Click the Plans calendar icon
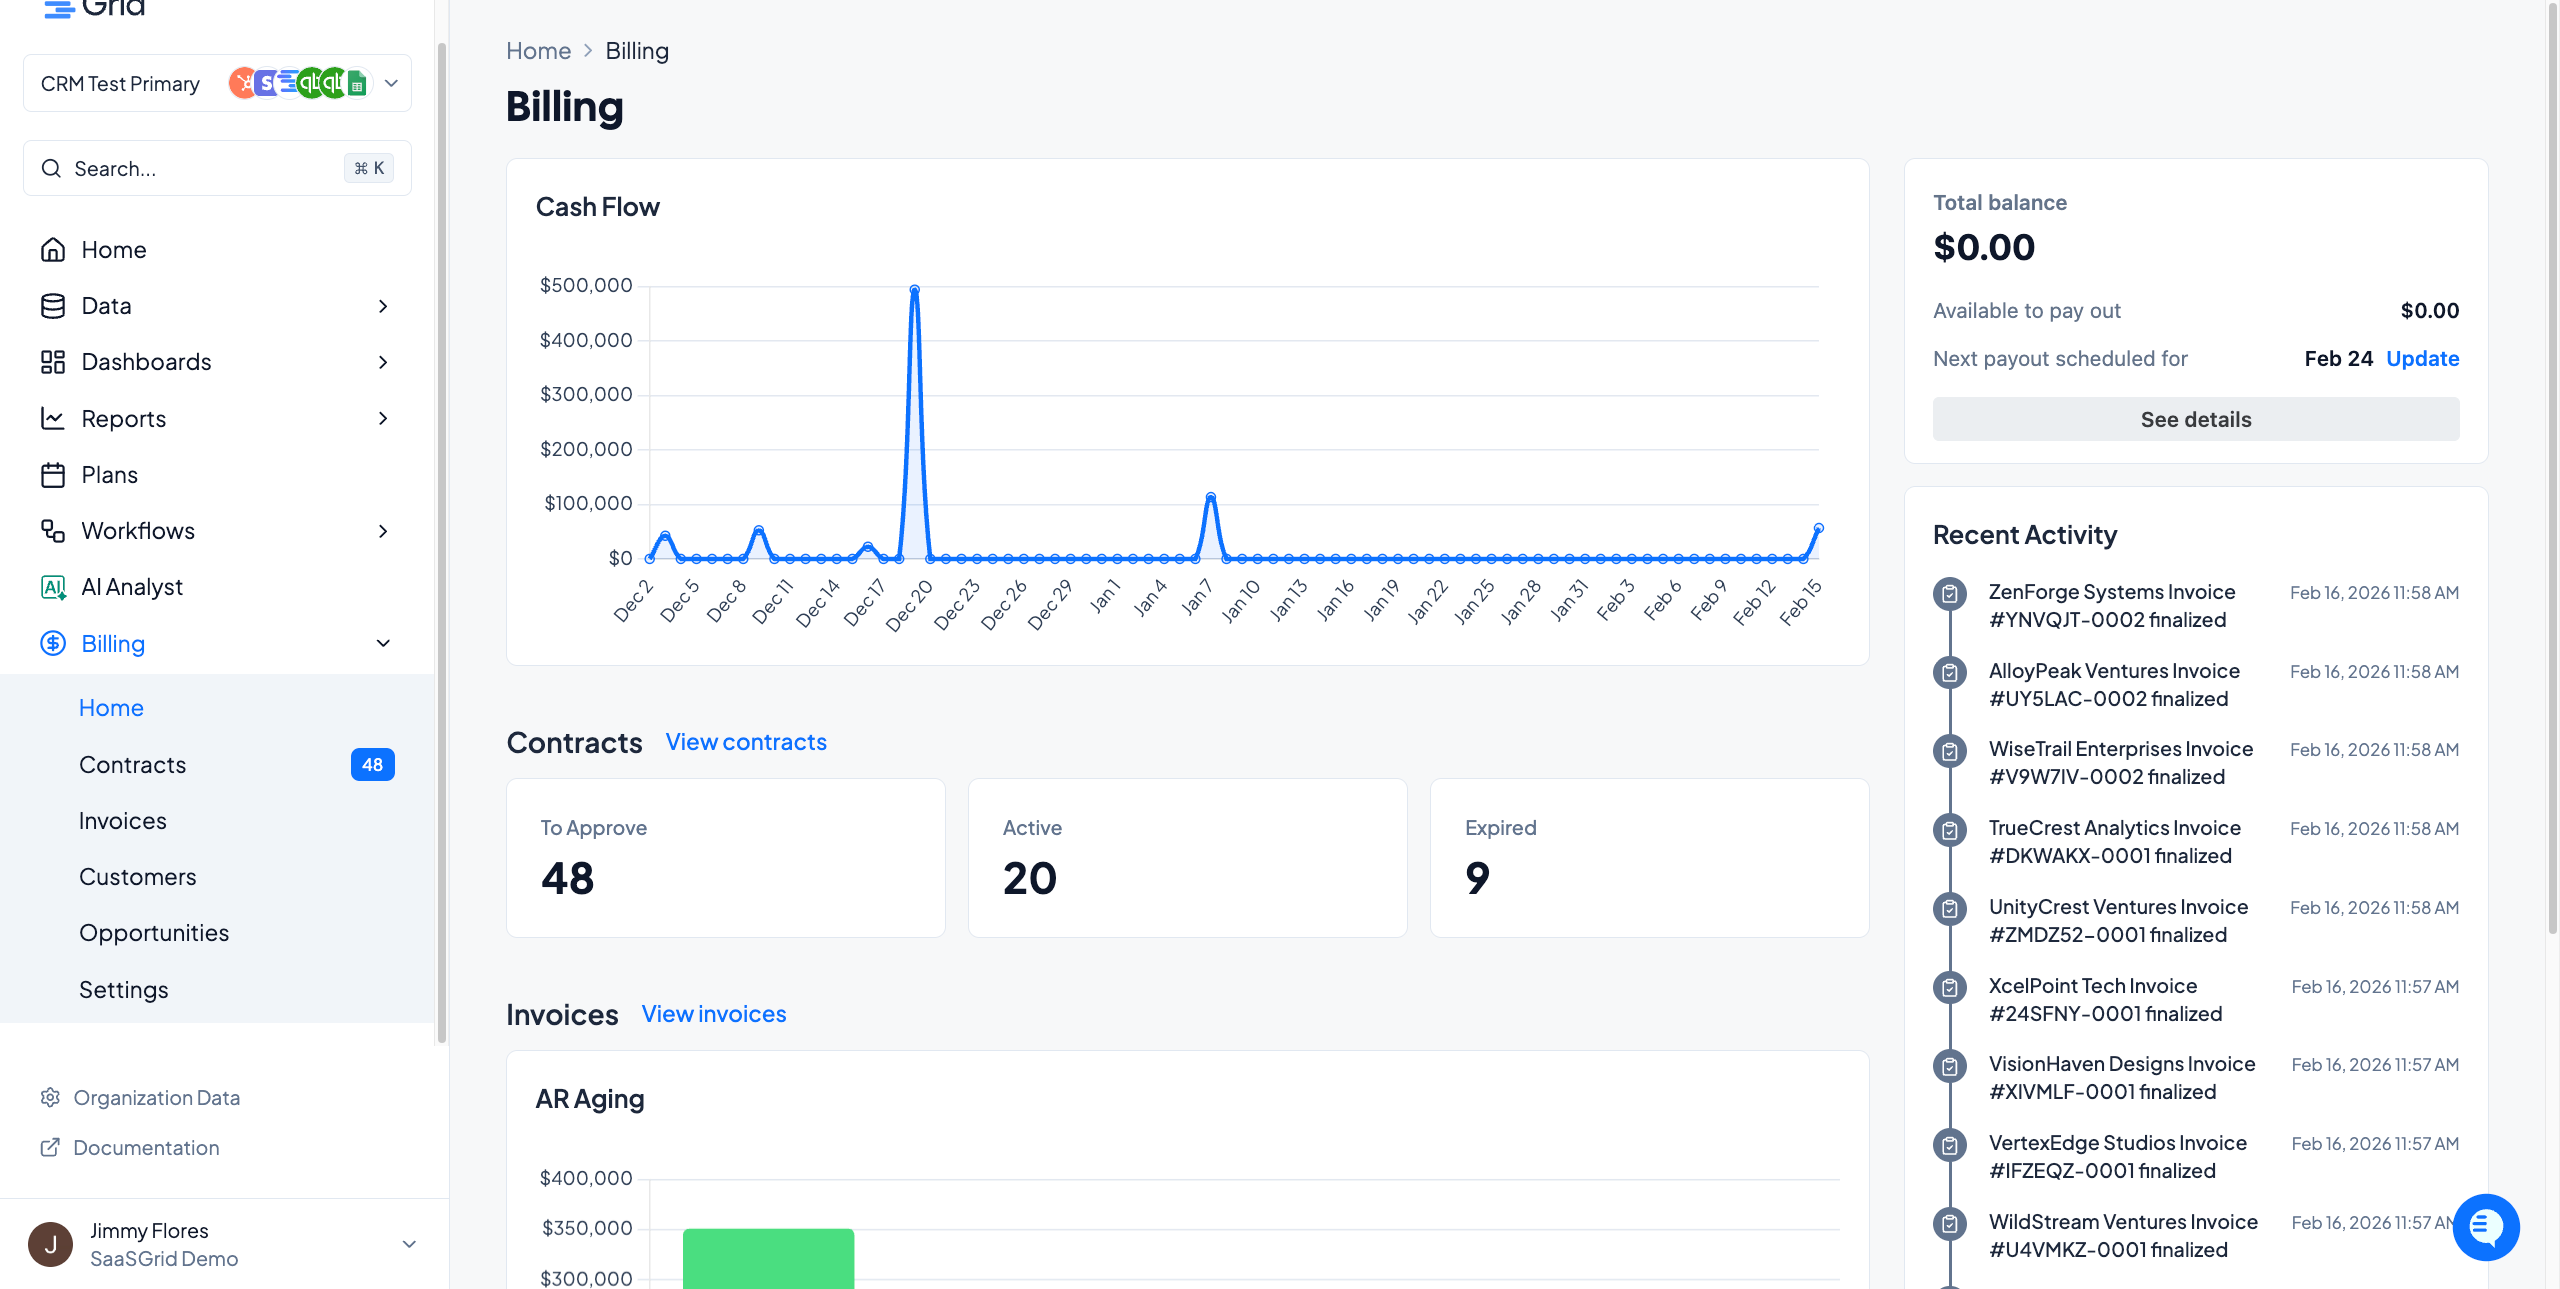This screenshot has width=2560, height=1289. pos(53,475)
